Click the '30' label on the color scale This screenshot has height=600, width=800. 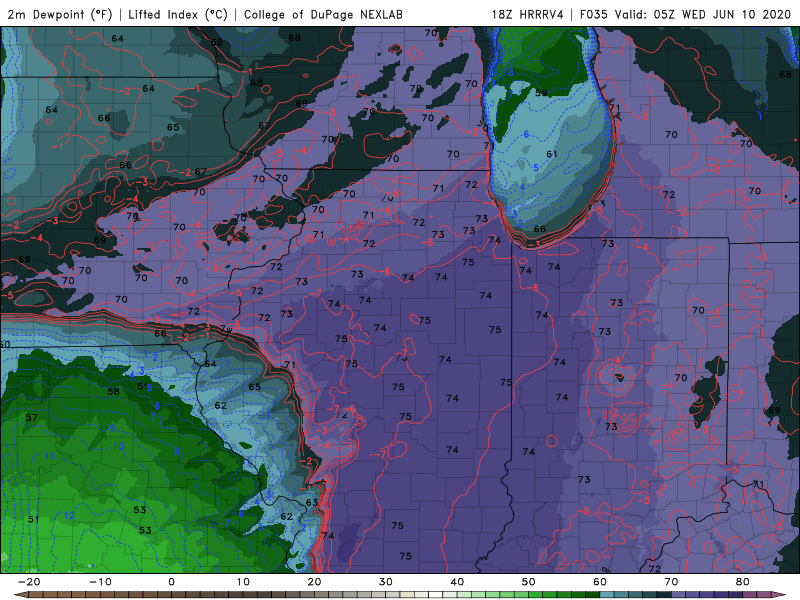tap(386, 582)
